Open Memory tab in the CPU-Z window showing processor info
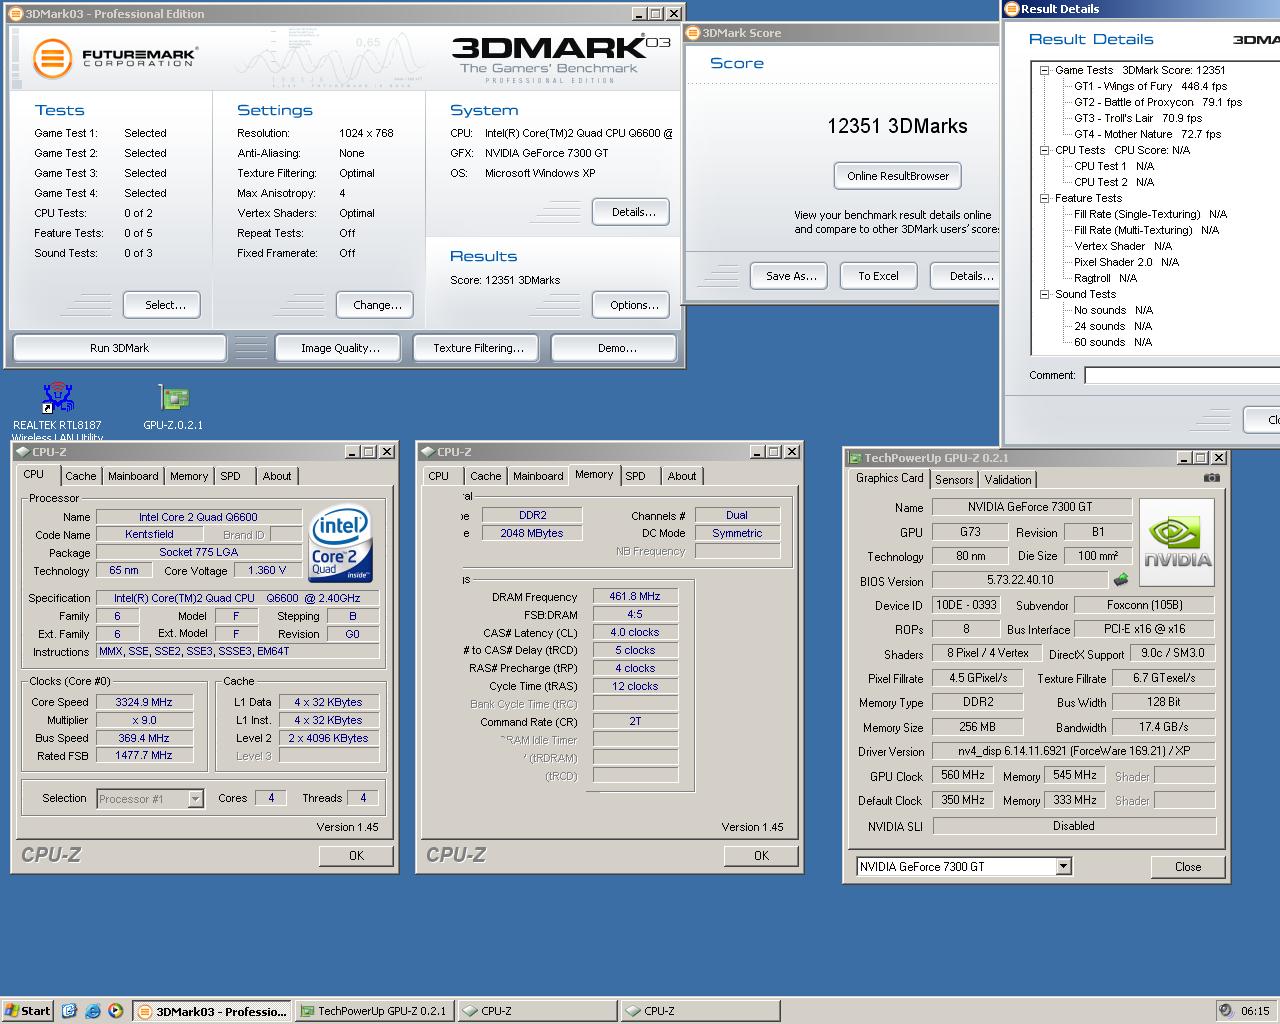The height and width of the screenshot is (1024, 1280). (189, 477)
